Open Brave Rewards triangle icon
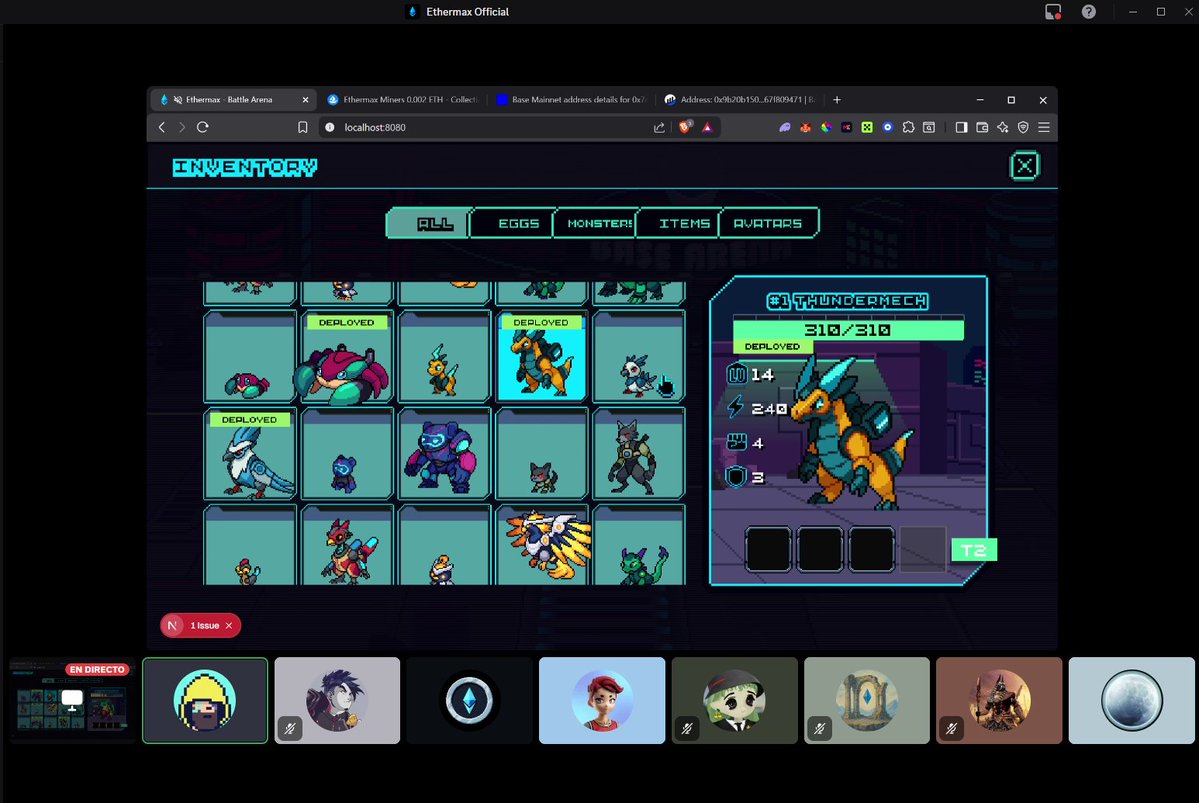The width and height of the screenshot is (1199, 803). (x=707, y=127)
